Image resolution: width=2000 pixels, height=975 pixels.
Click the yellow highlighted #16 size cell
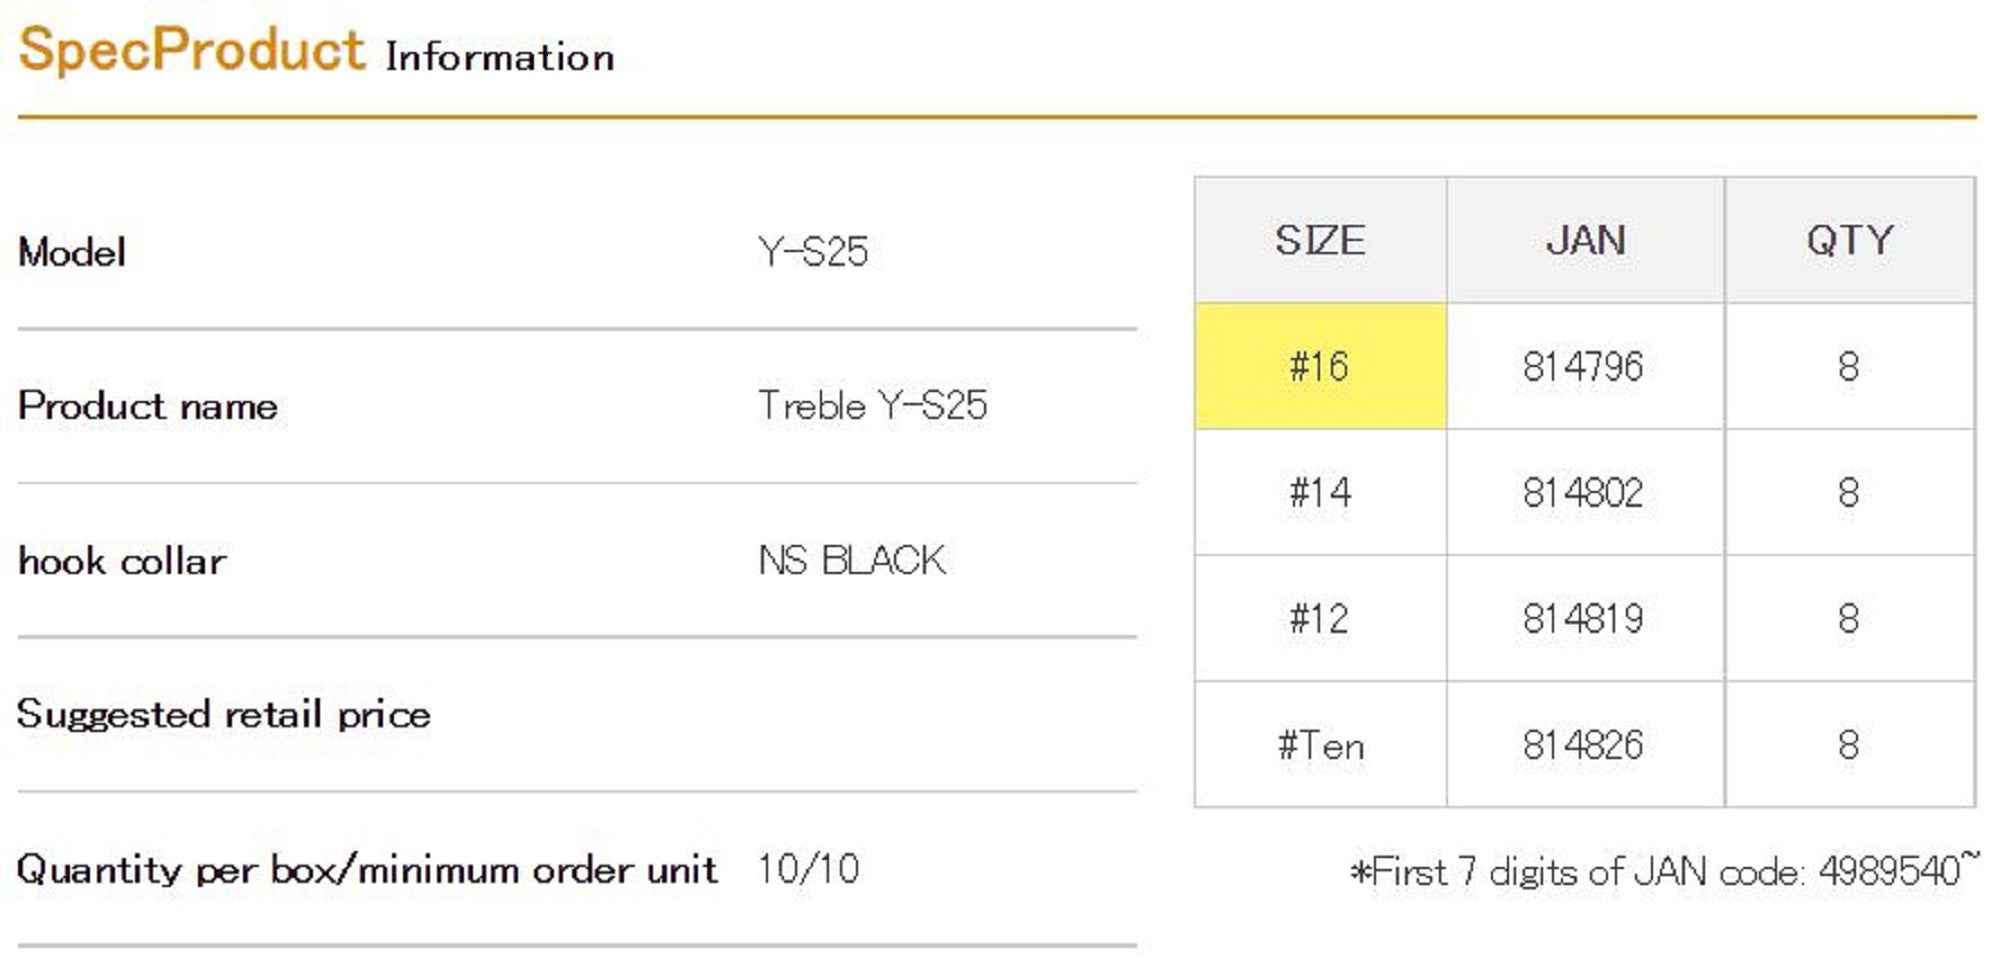click(1319, 367)
